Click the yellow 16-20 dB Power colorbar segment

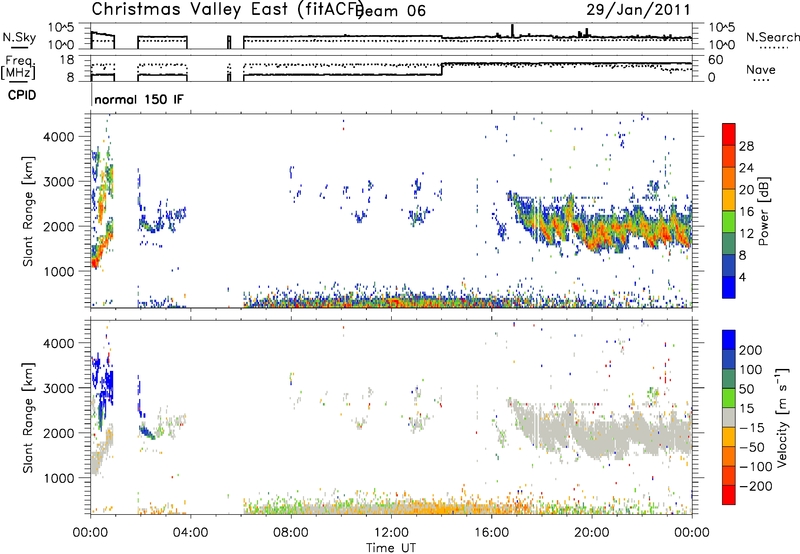(x=729, y=199)
